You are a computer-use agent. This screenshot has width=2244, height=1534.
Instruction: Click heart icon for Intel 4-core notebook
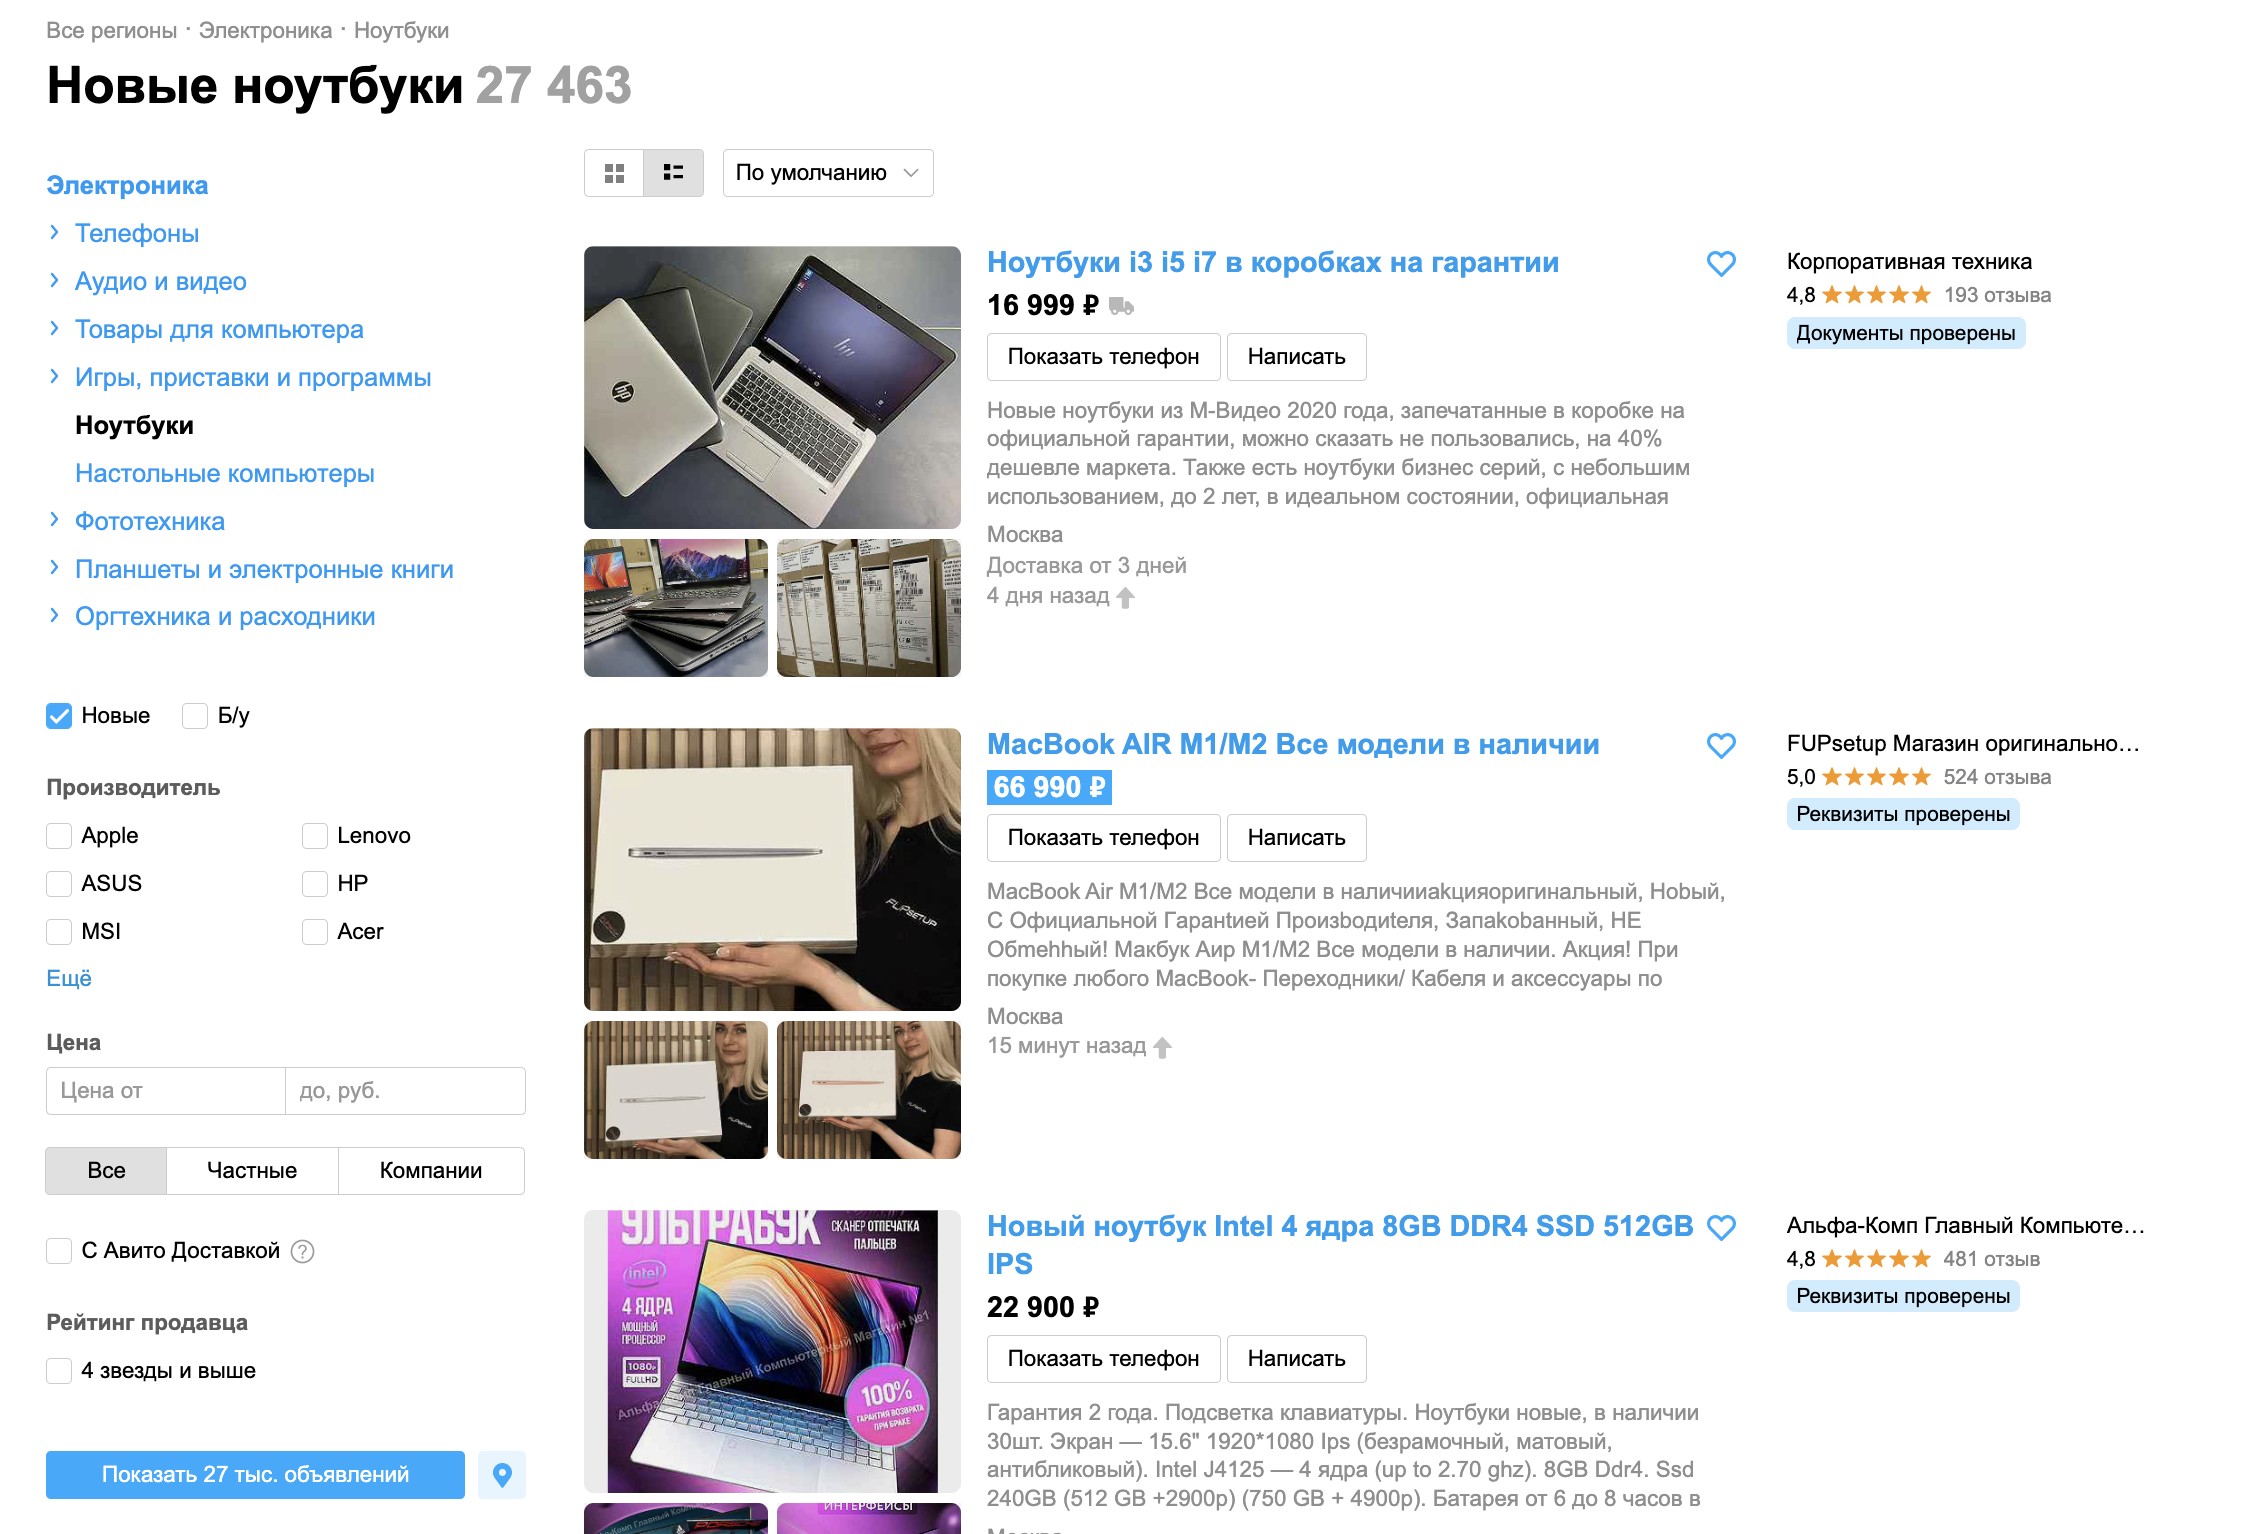(1721, 1228)
